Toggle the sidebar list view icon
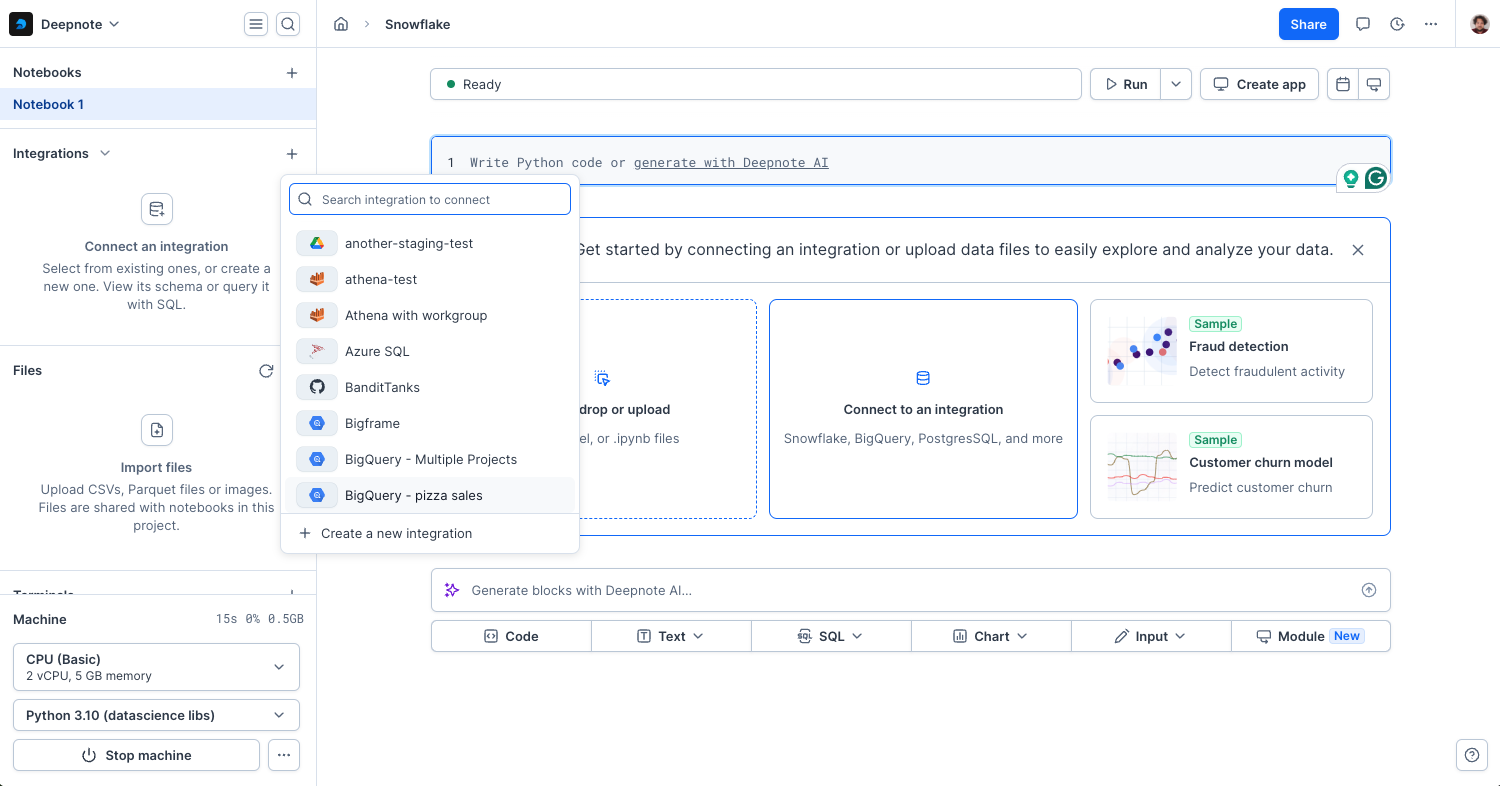The image size is (1500, 786). [x=257, y=24]
